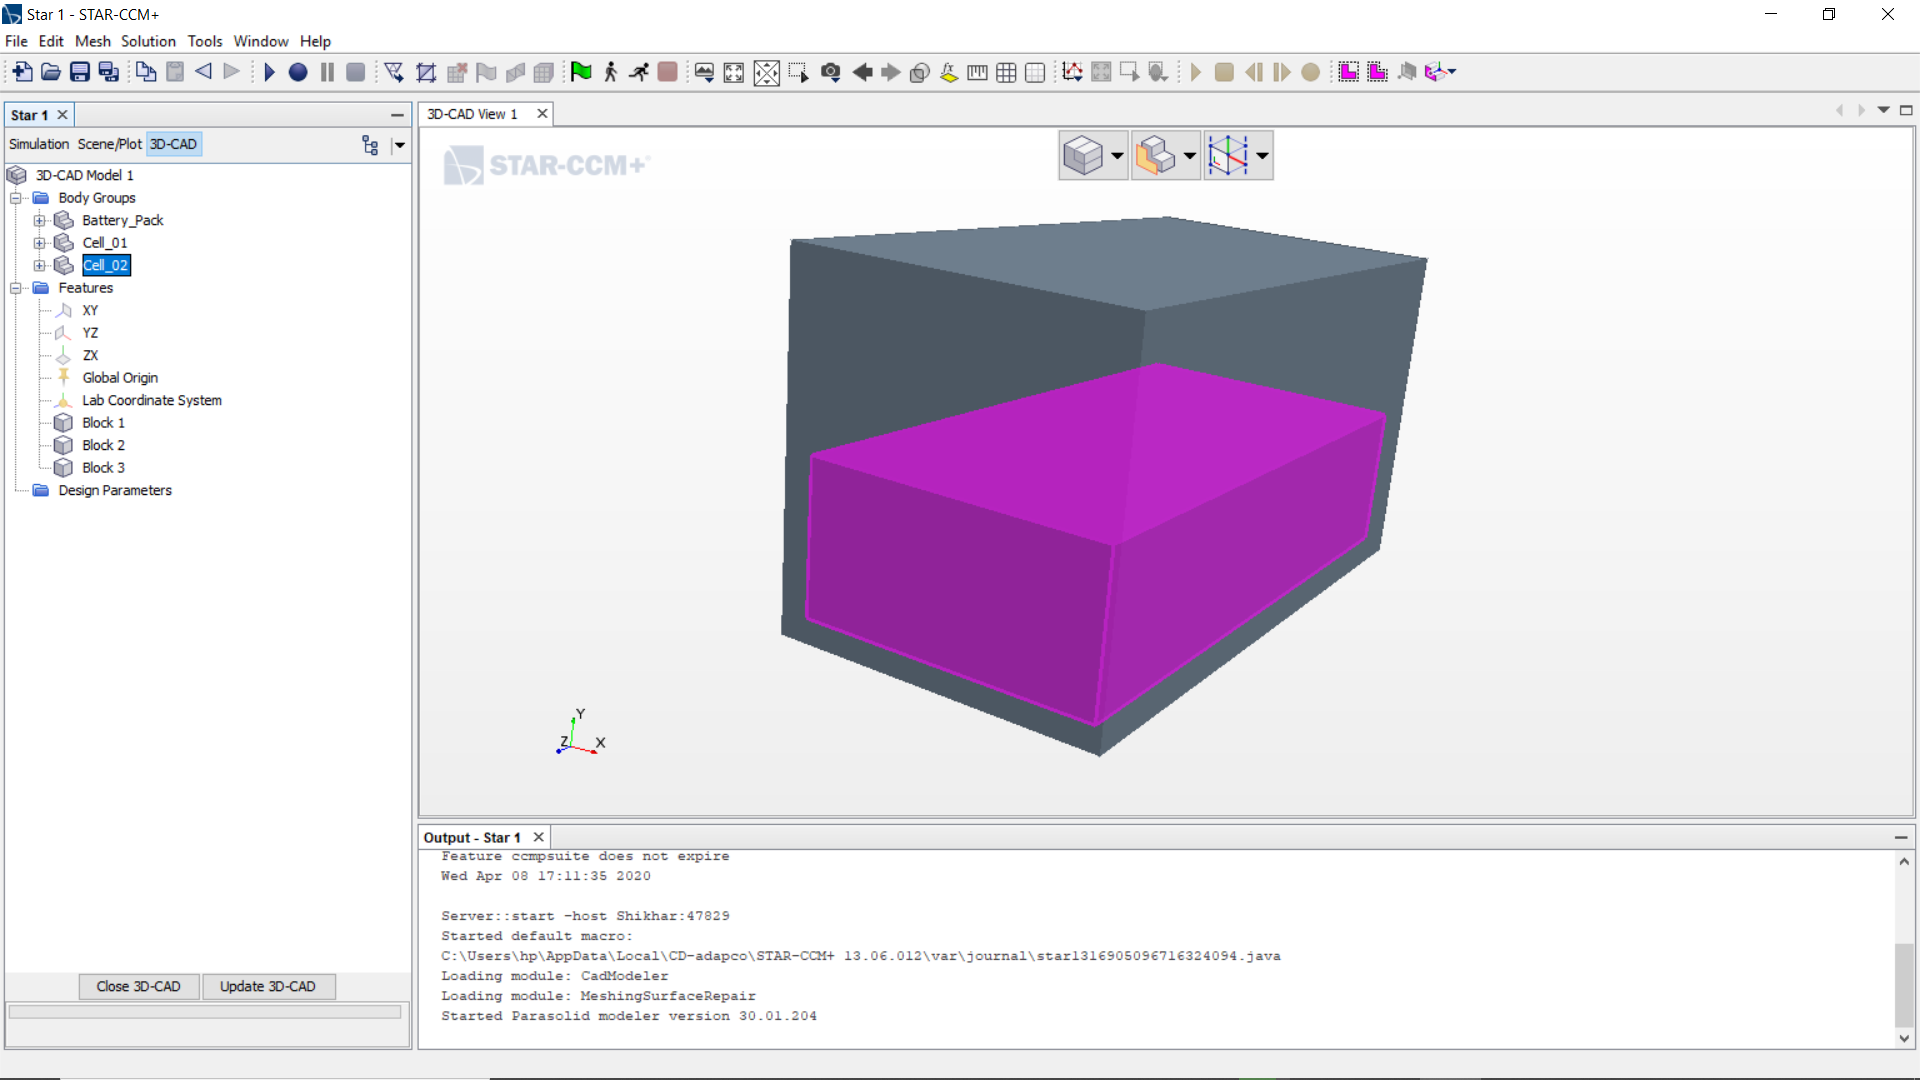Click the Output panel scroll down arrow

(1904, 1038)
